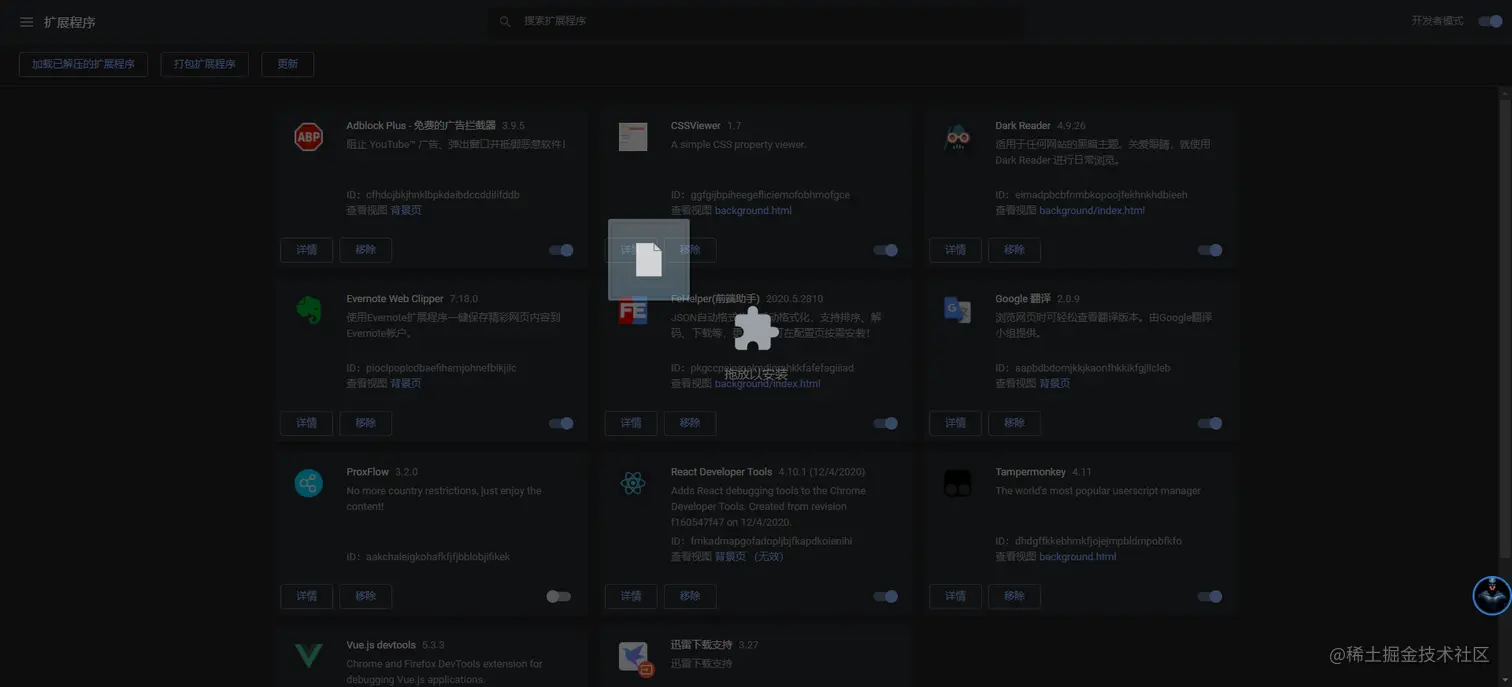Open Adblock Plus 背景页 view link
The width and height of the screenshot is (1512, 687).
click(406, 211)
